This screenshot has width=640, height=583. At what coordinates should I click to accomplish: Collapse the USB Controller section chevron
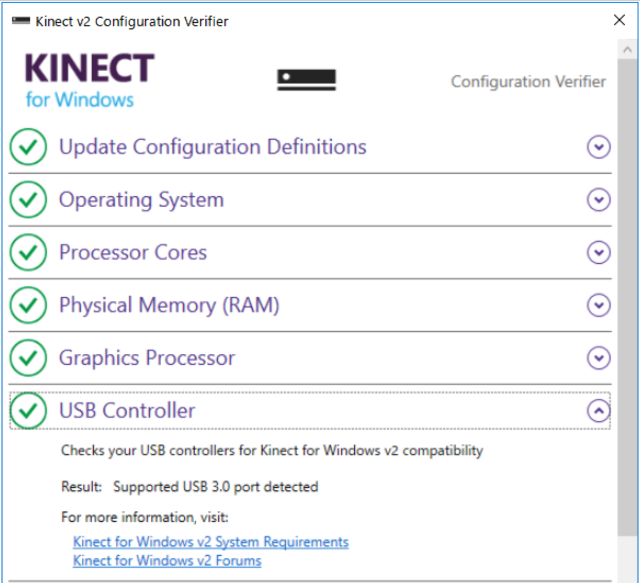[599, 410]
